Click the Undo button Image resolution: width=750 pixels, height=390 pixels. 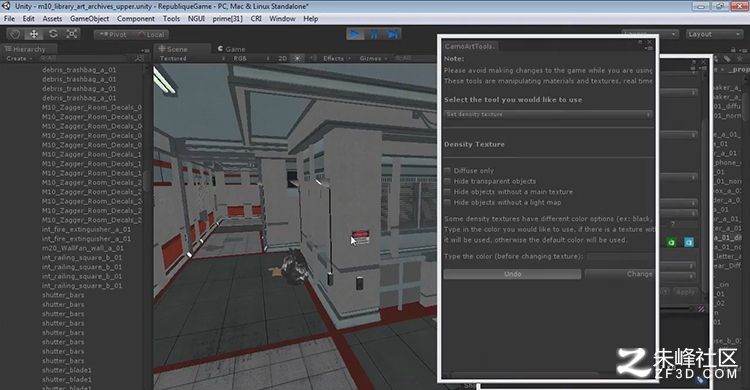(x=512, y=274)
